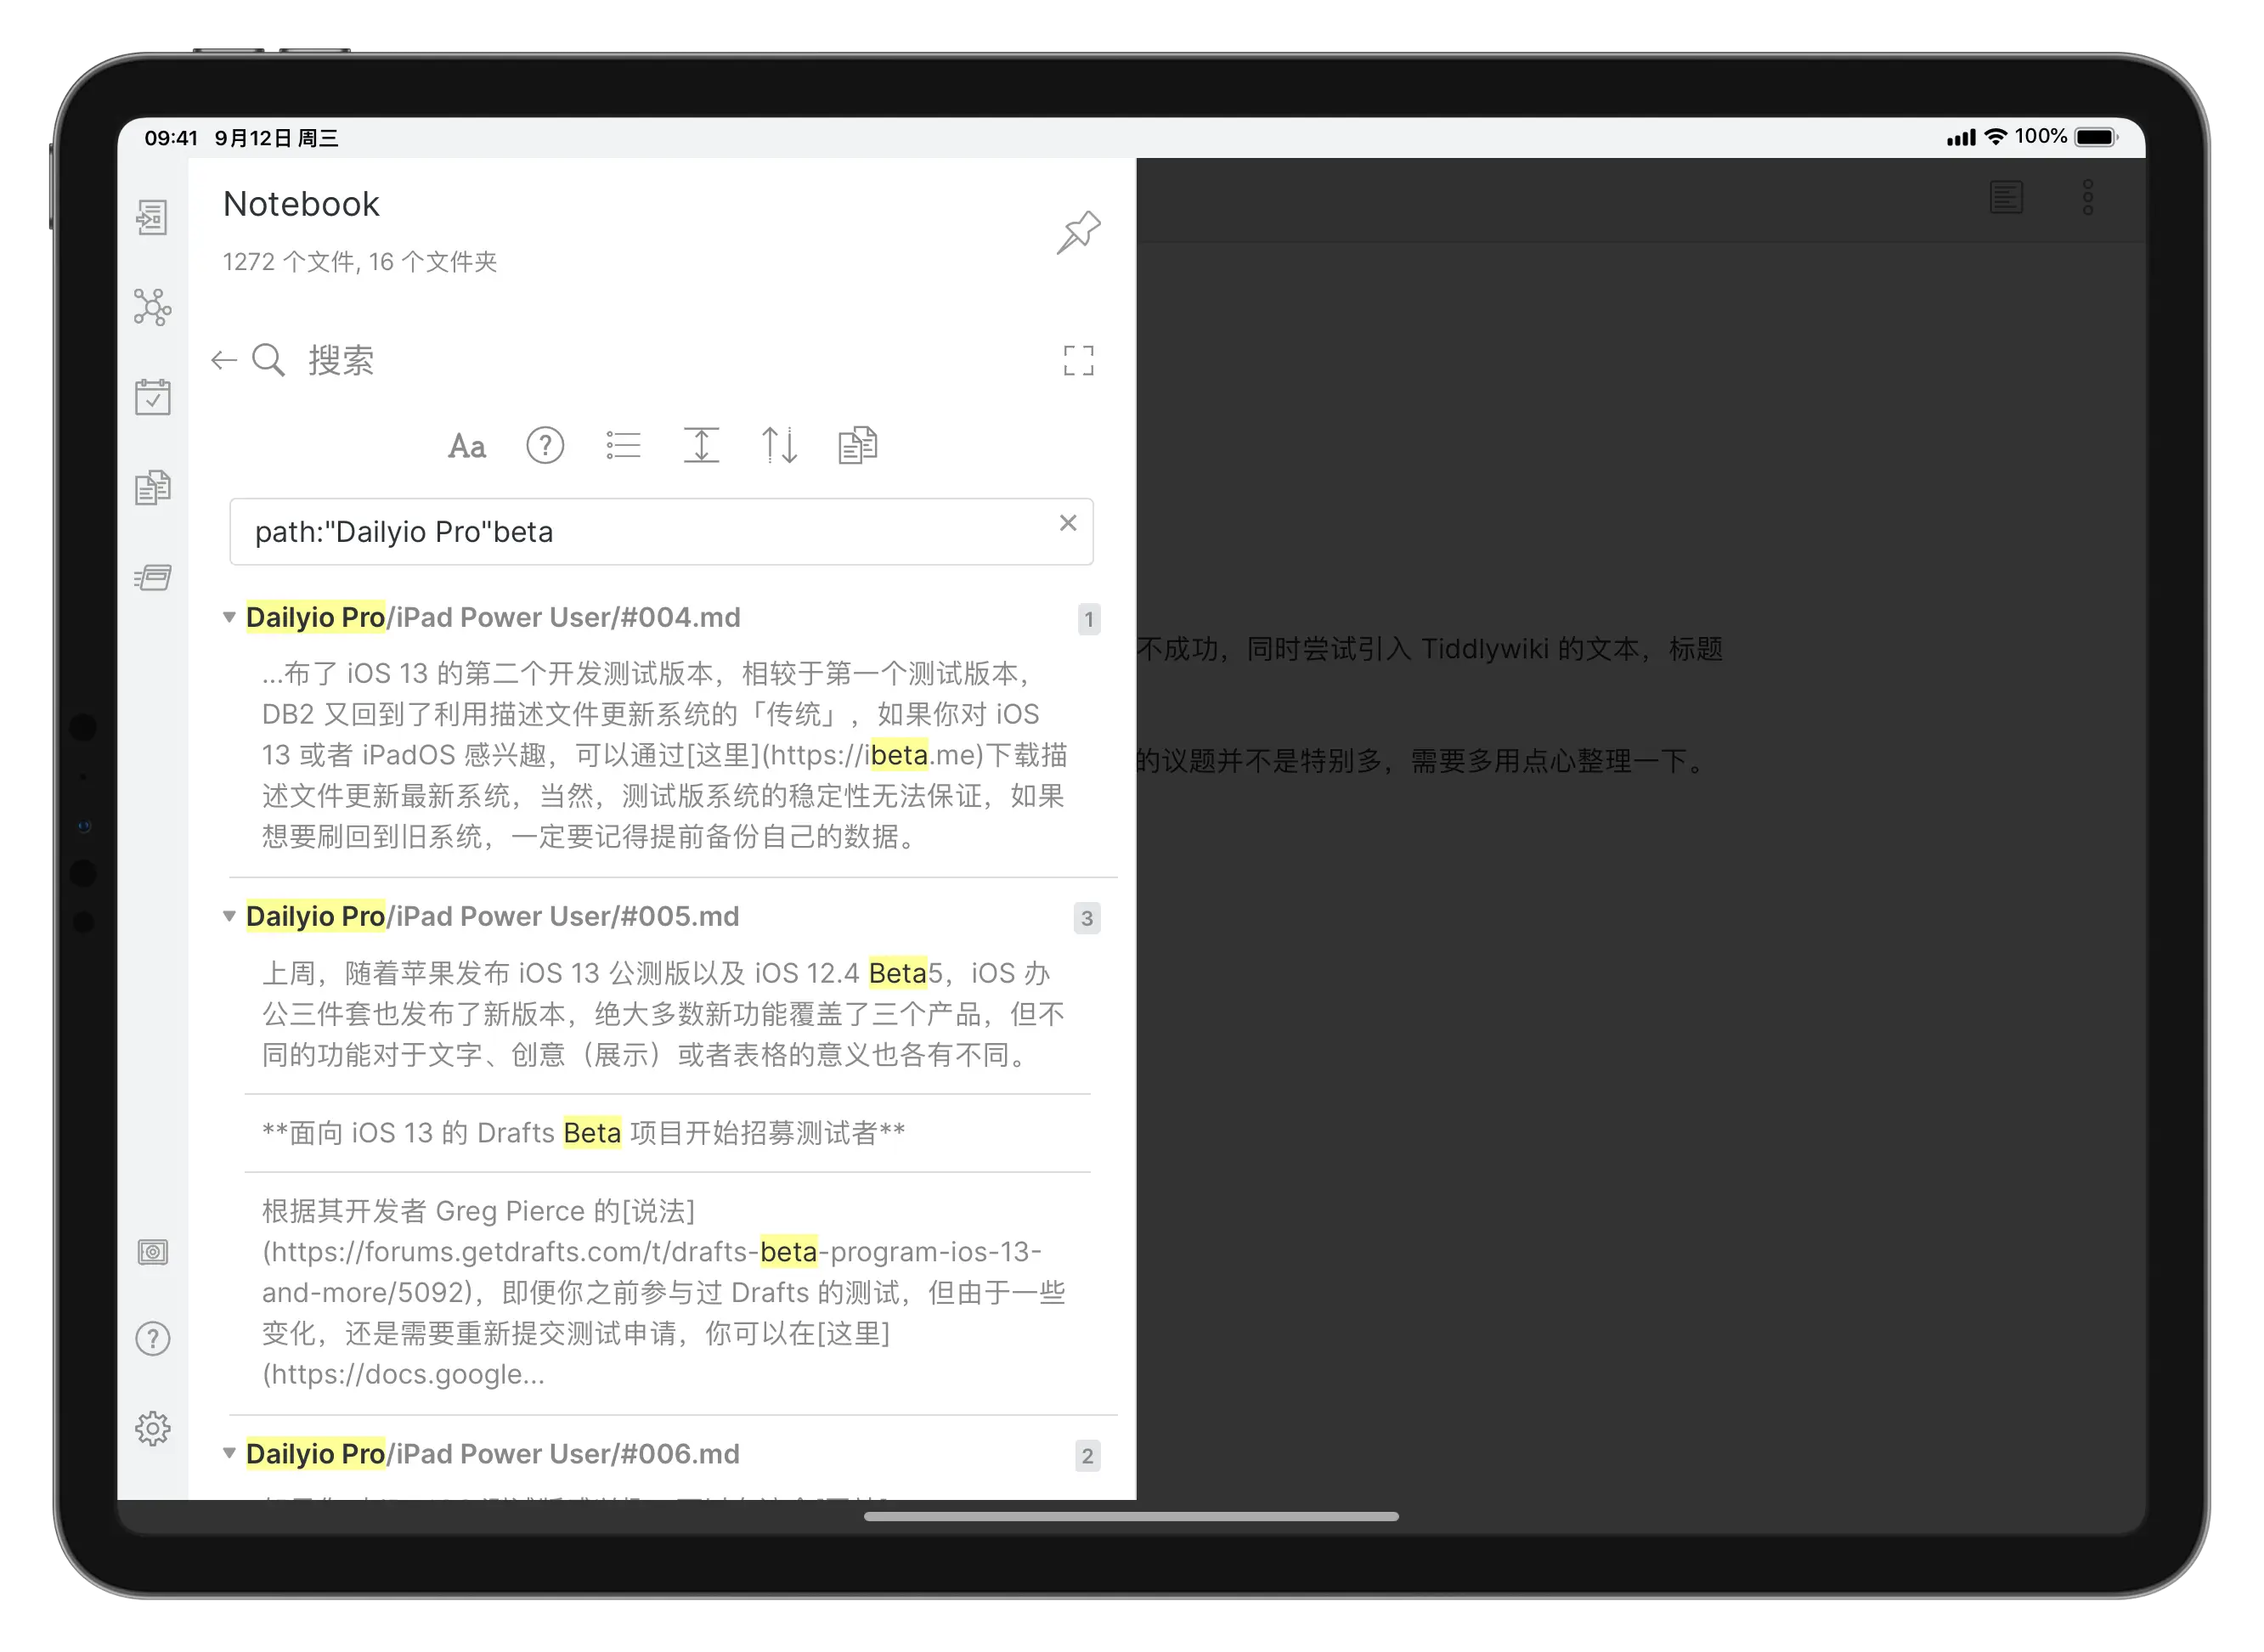Toggle show more context icon
This screenshot has width=2264, height=1652.
[x=701, y=445]
